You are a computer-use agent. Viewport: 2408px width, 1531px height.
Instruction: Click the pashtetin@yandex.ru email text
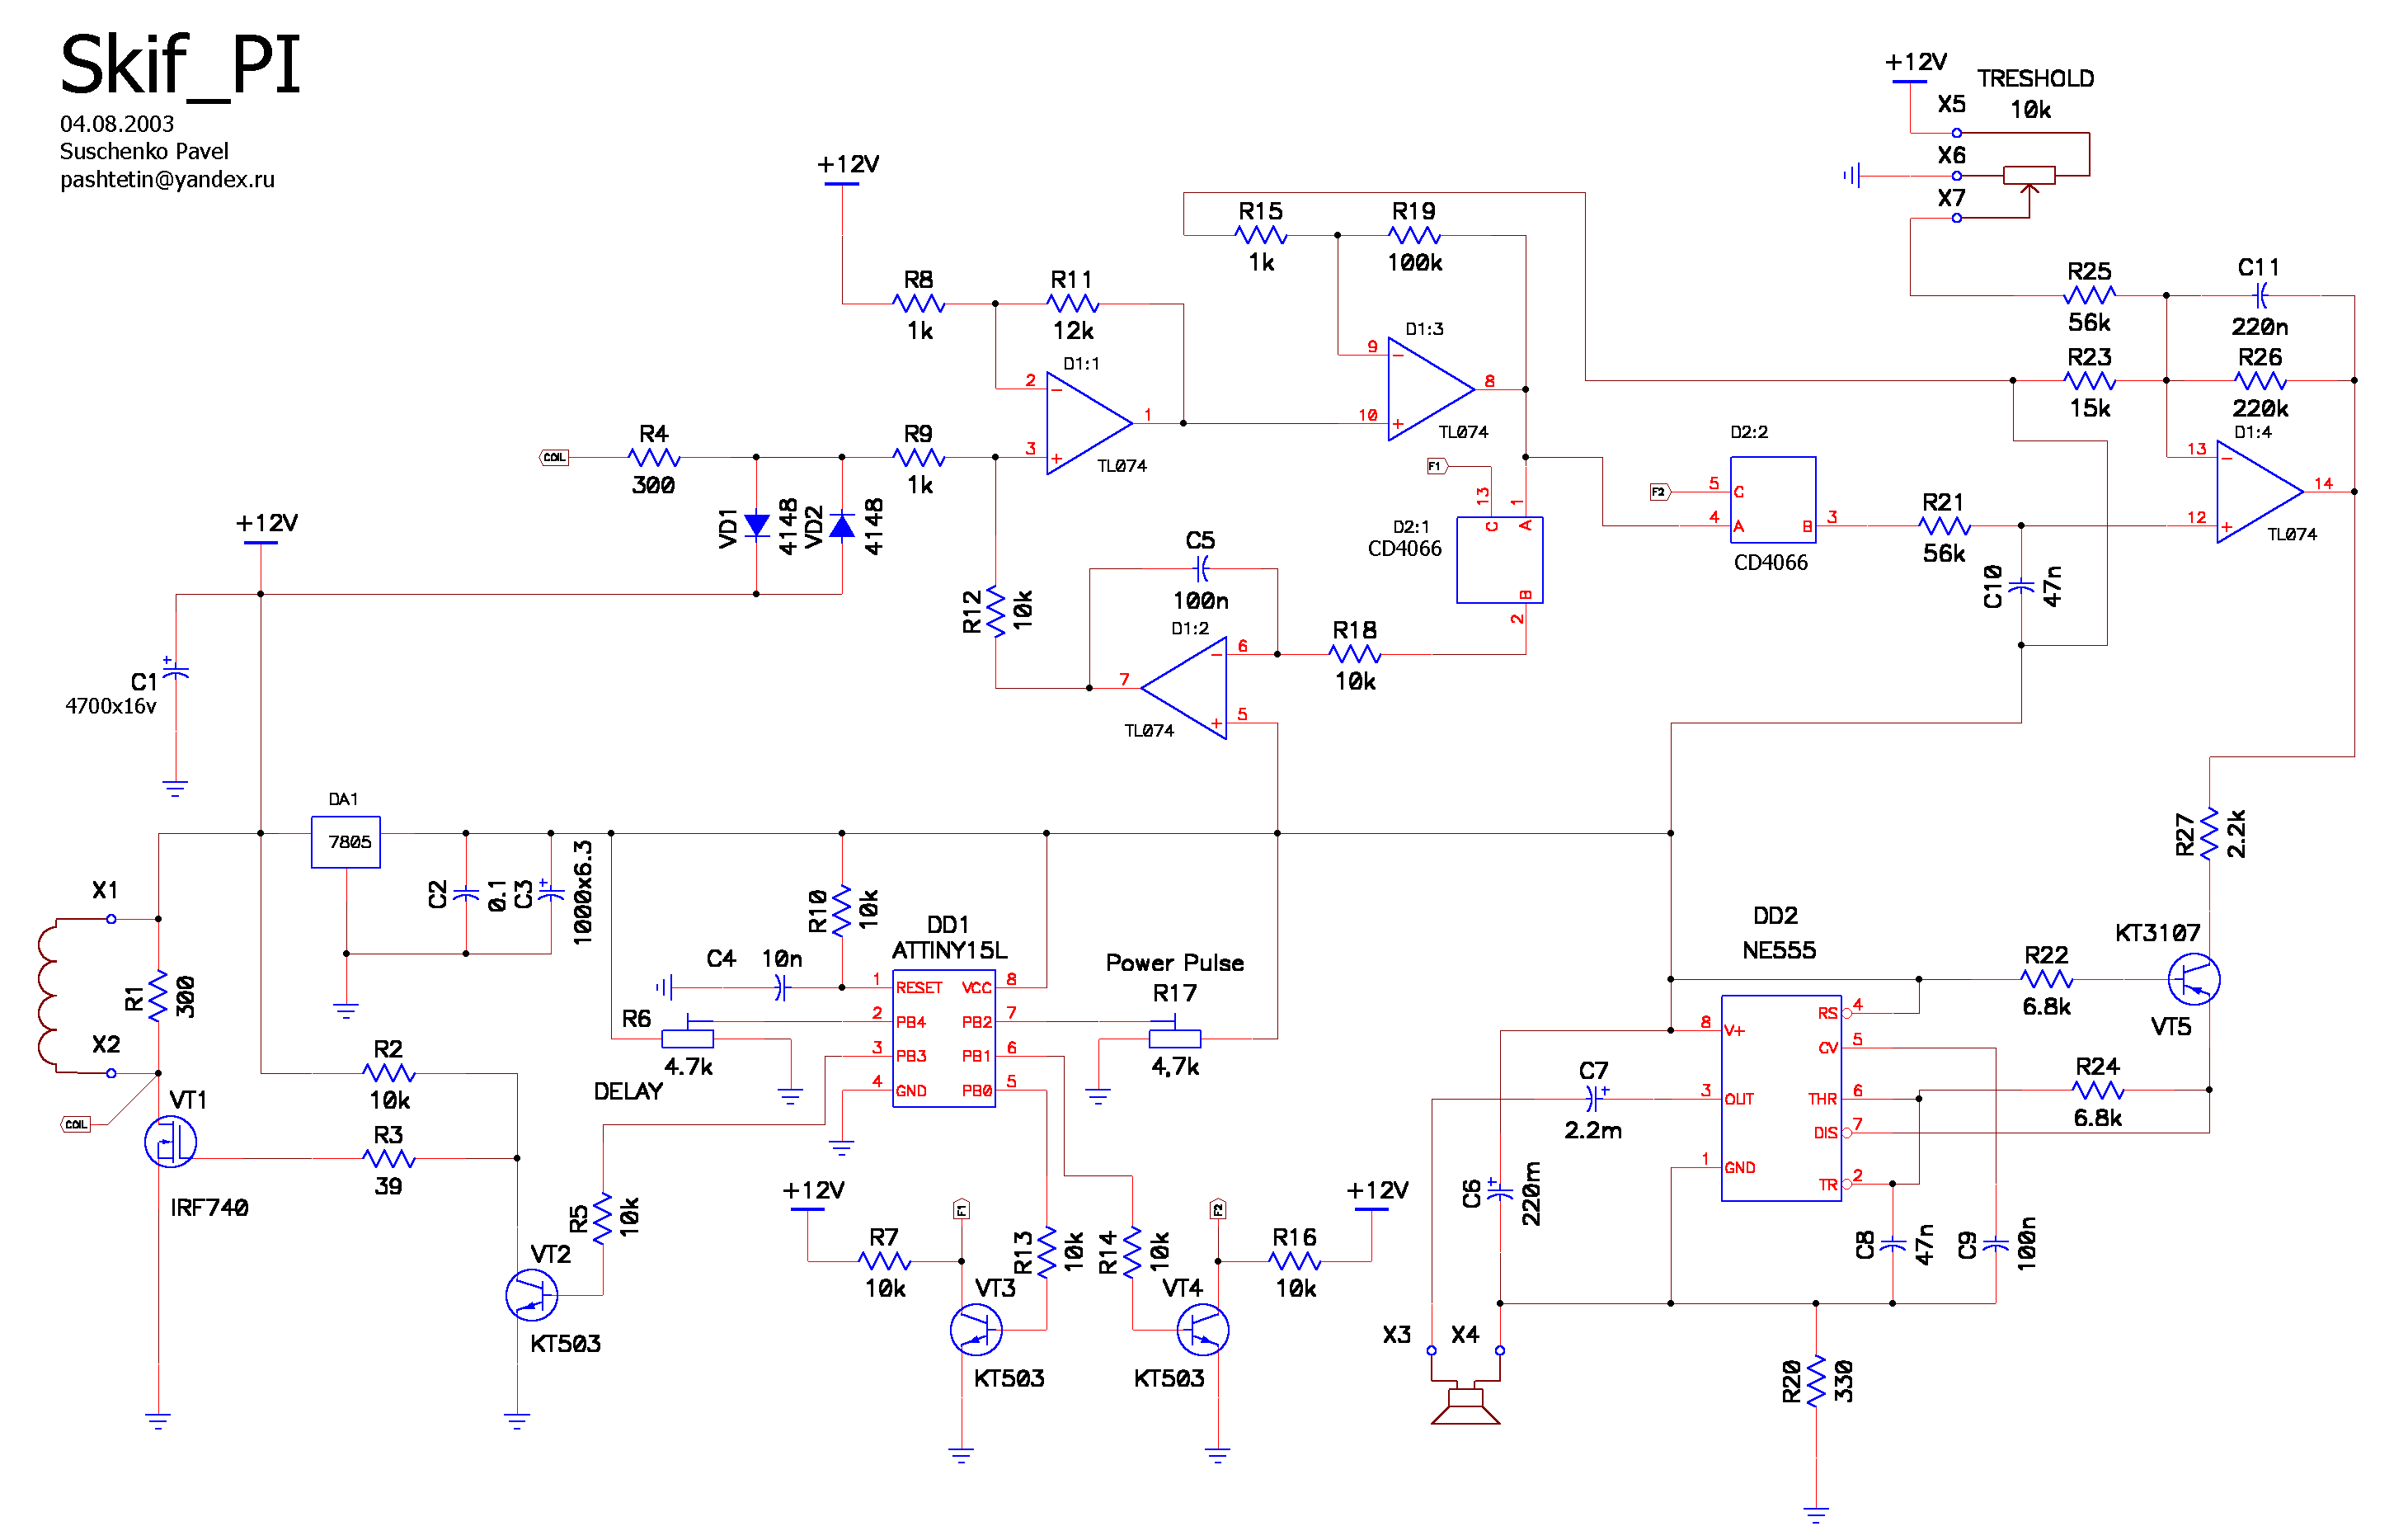click(167, 180)
